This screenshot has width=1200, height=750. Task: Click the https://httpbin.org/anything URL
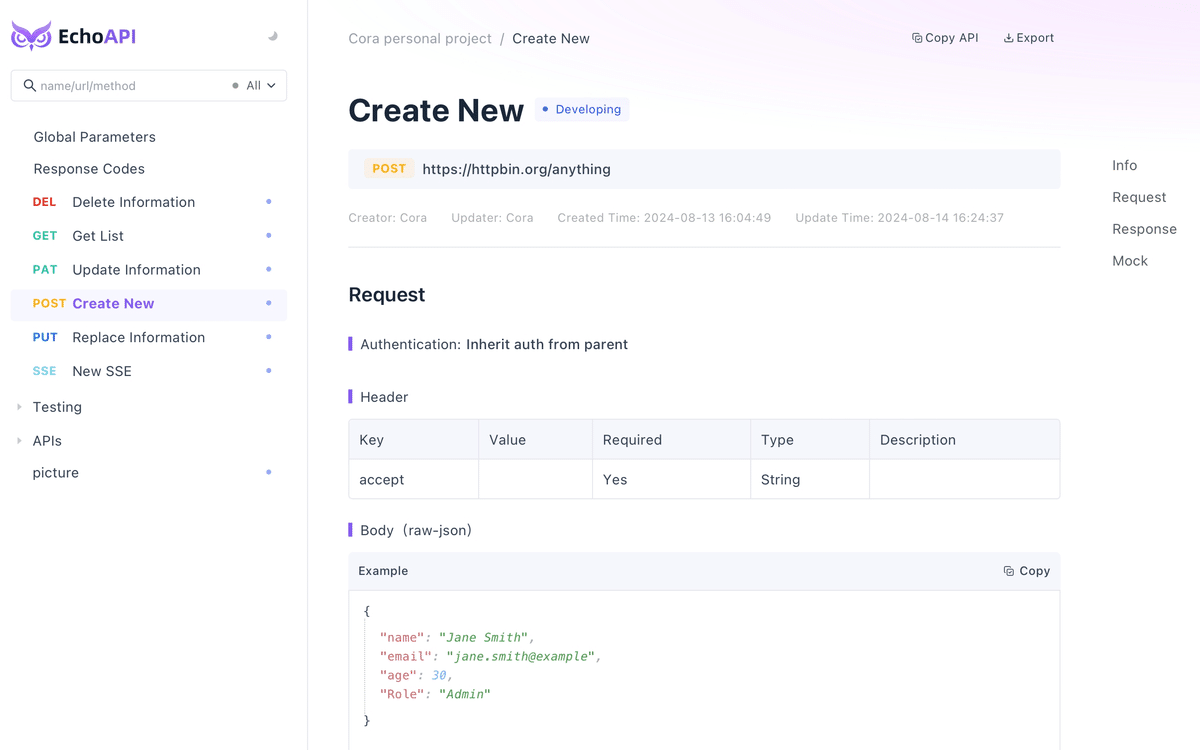(516, 170)
